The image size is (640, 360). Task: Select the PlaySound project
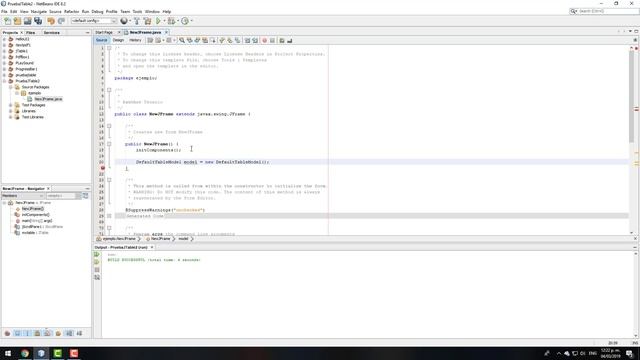[x=24, y=63]
